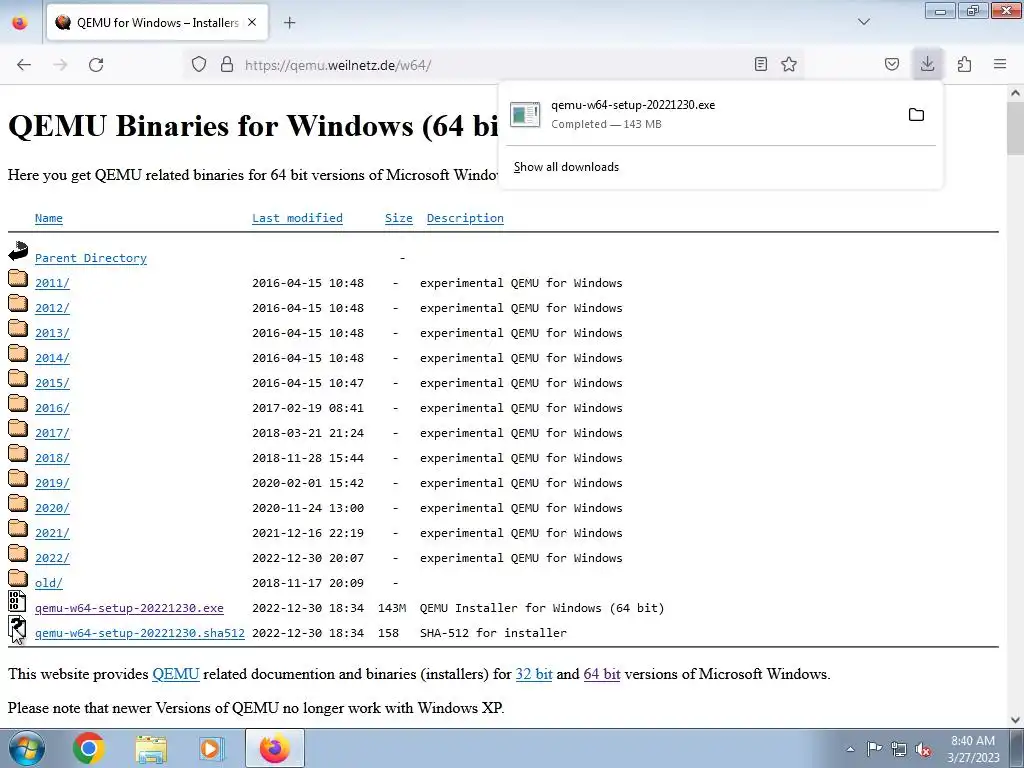This screenshot has width=1024, height=768.
Task: Toggle reader view icon in address bar
Action: coord(760,64)
